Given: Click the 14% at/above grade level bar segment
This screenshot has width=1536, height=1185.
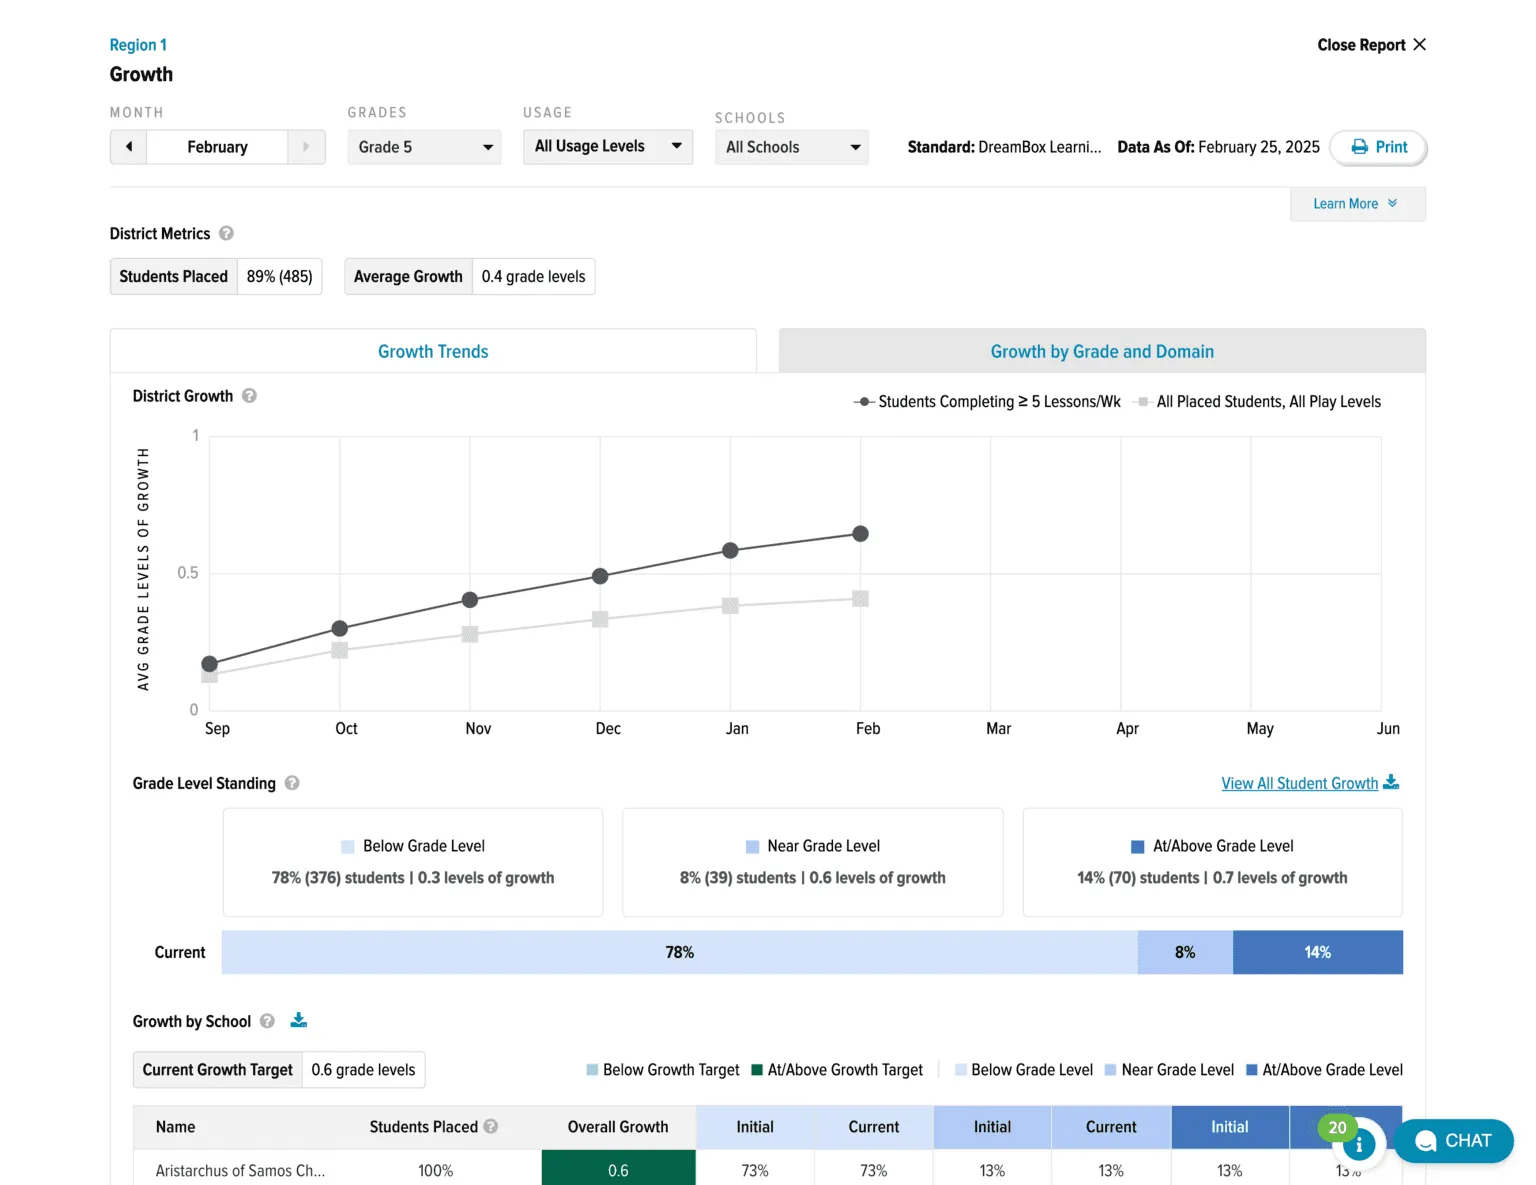Looking at the screenshot, I should [1318, 953].
